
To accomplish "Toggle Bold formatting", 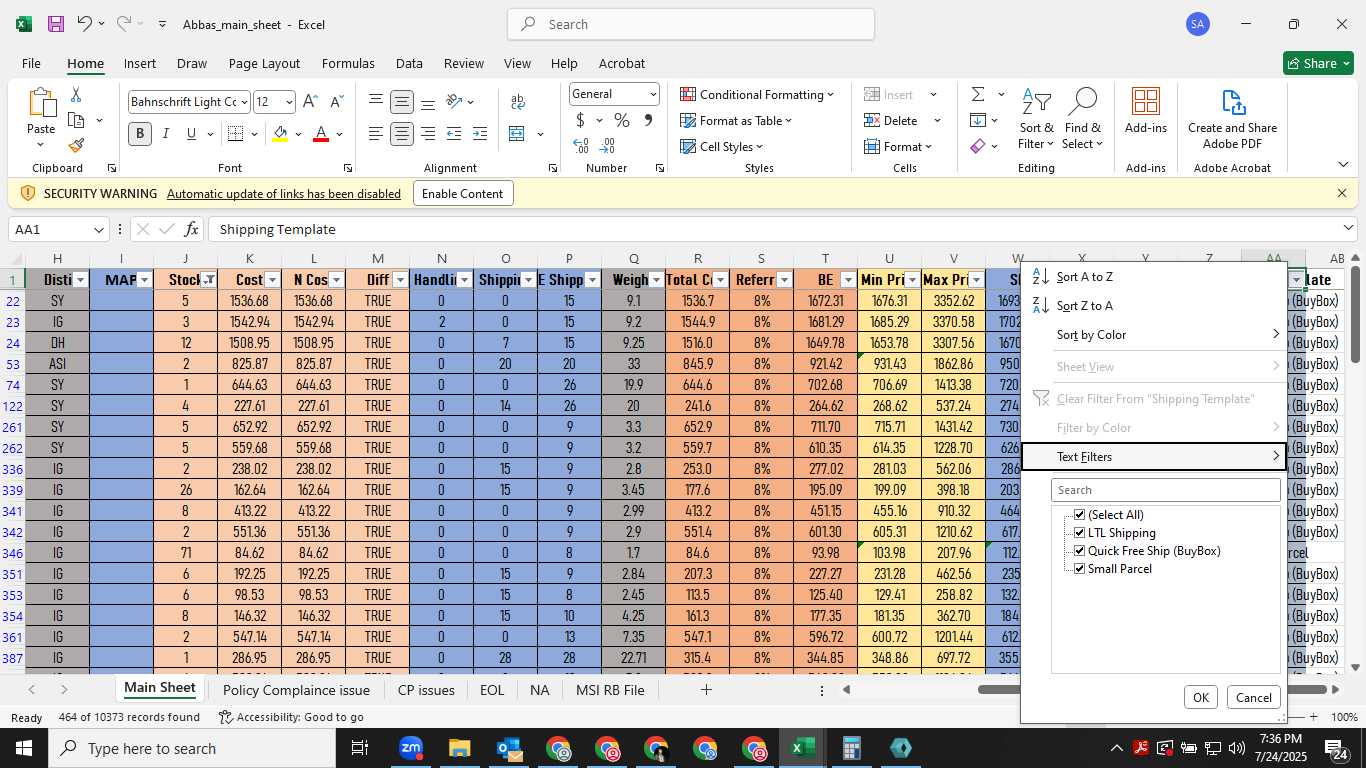I will point(140,133).
